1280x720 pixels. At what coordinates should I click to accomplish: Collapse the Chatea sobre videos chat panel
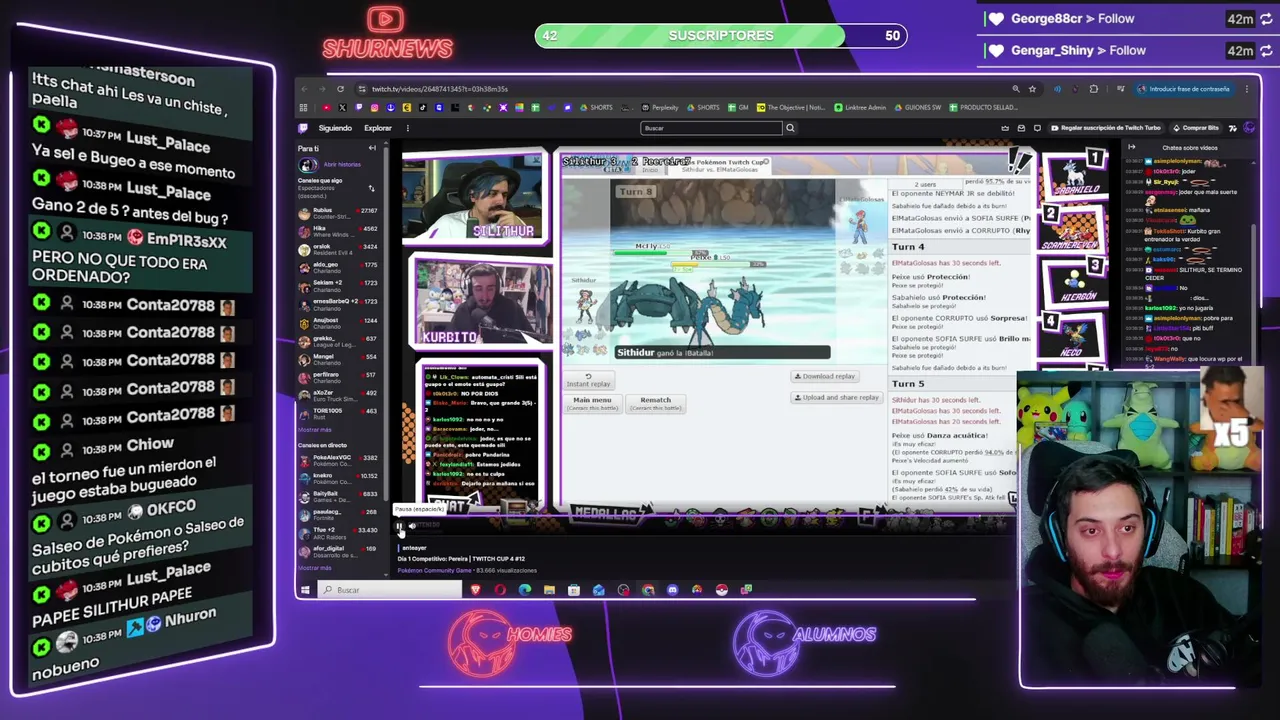(x=1131, y=147)
